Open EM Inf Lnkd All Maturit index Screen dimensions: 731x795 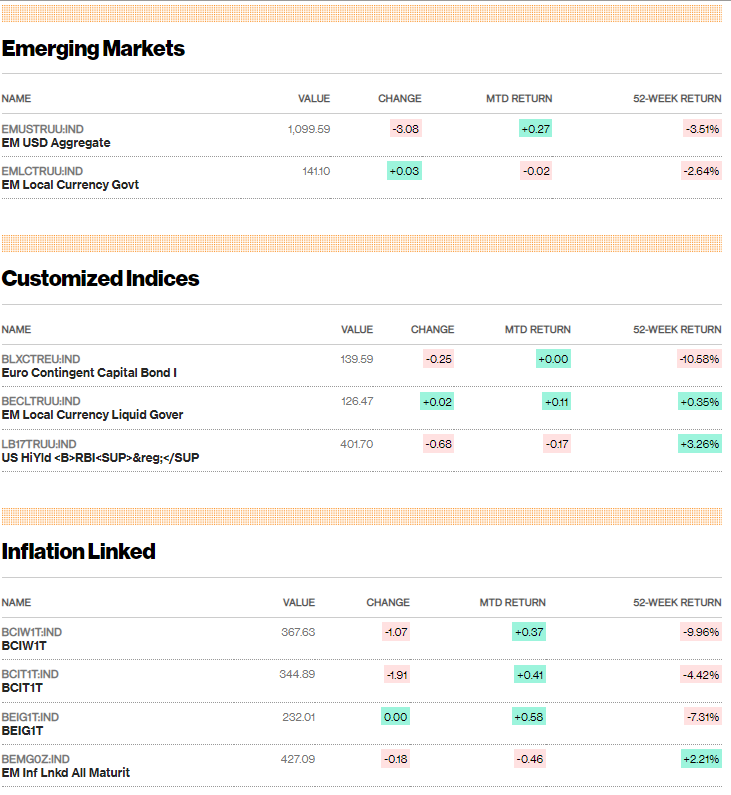(x=66, y=773)
